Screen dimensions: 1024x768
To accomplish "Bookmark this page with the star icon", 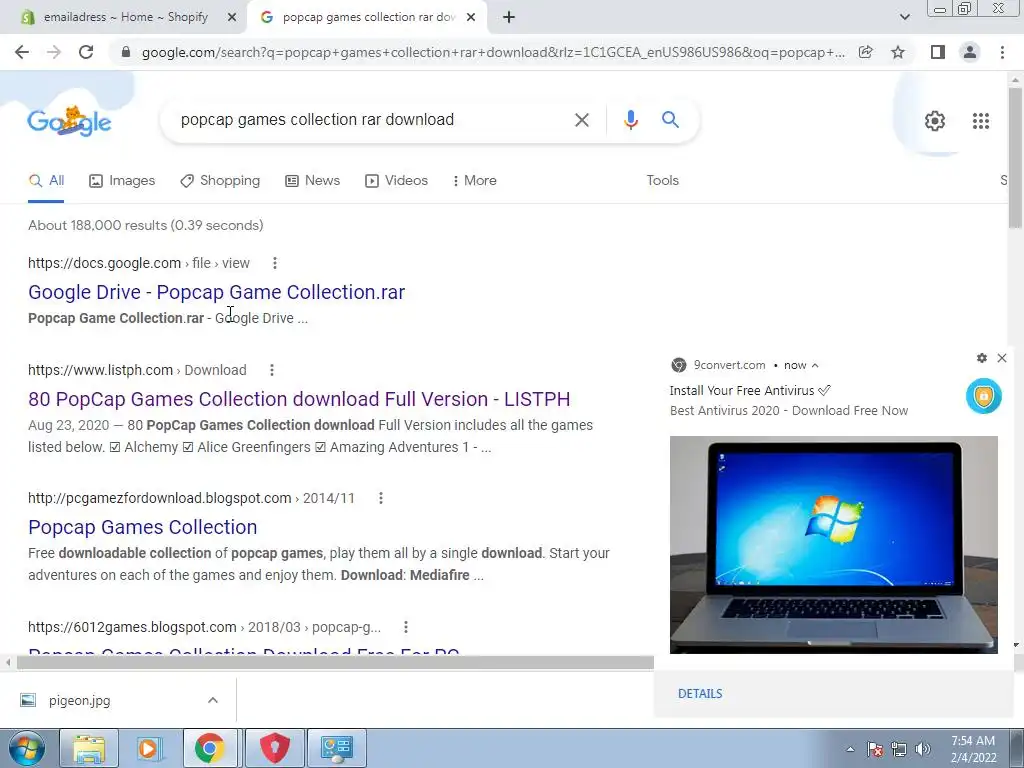I will [898, 52].
